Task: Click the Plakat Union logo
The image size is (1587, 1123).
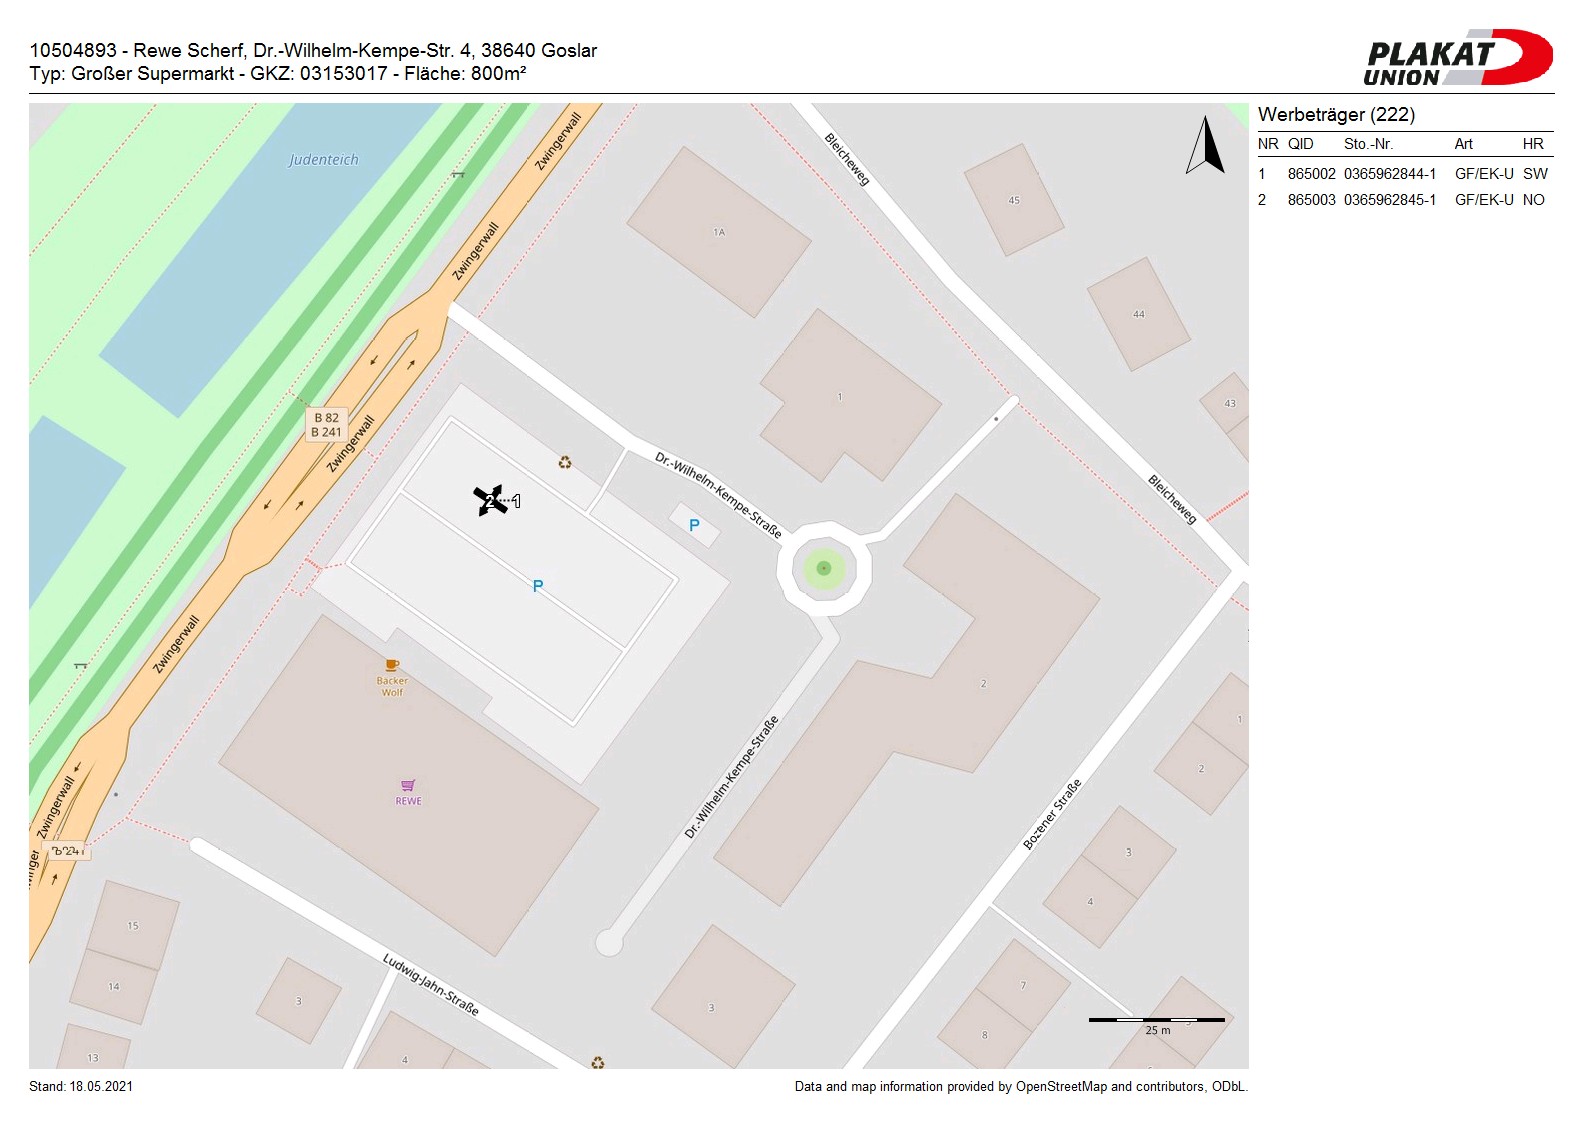Action: coord(1457,58)
